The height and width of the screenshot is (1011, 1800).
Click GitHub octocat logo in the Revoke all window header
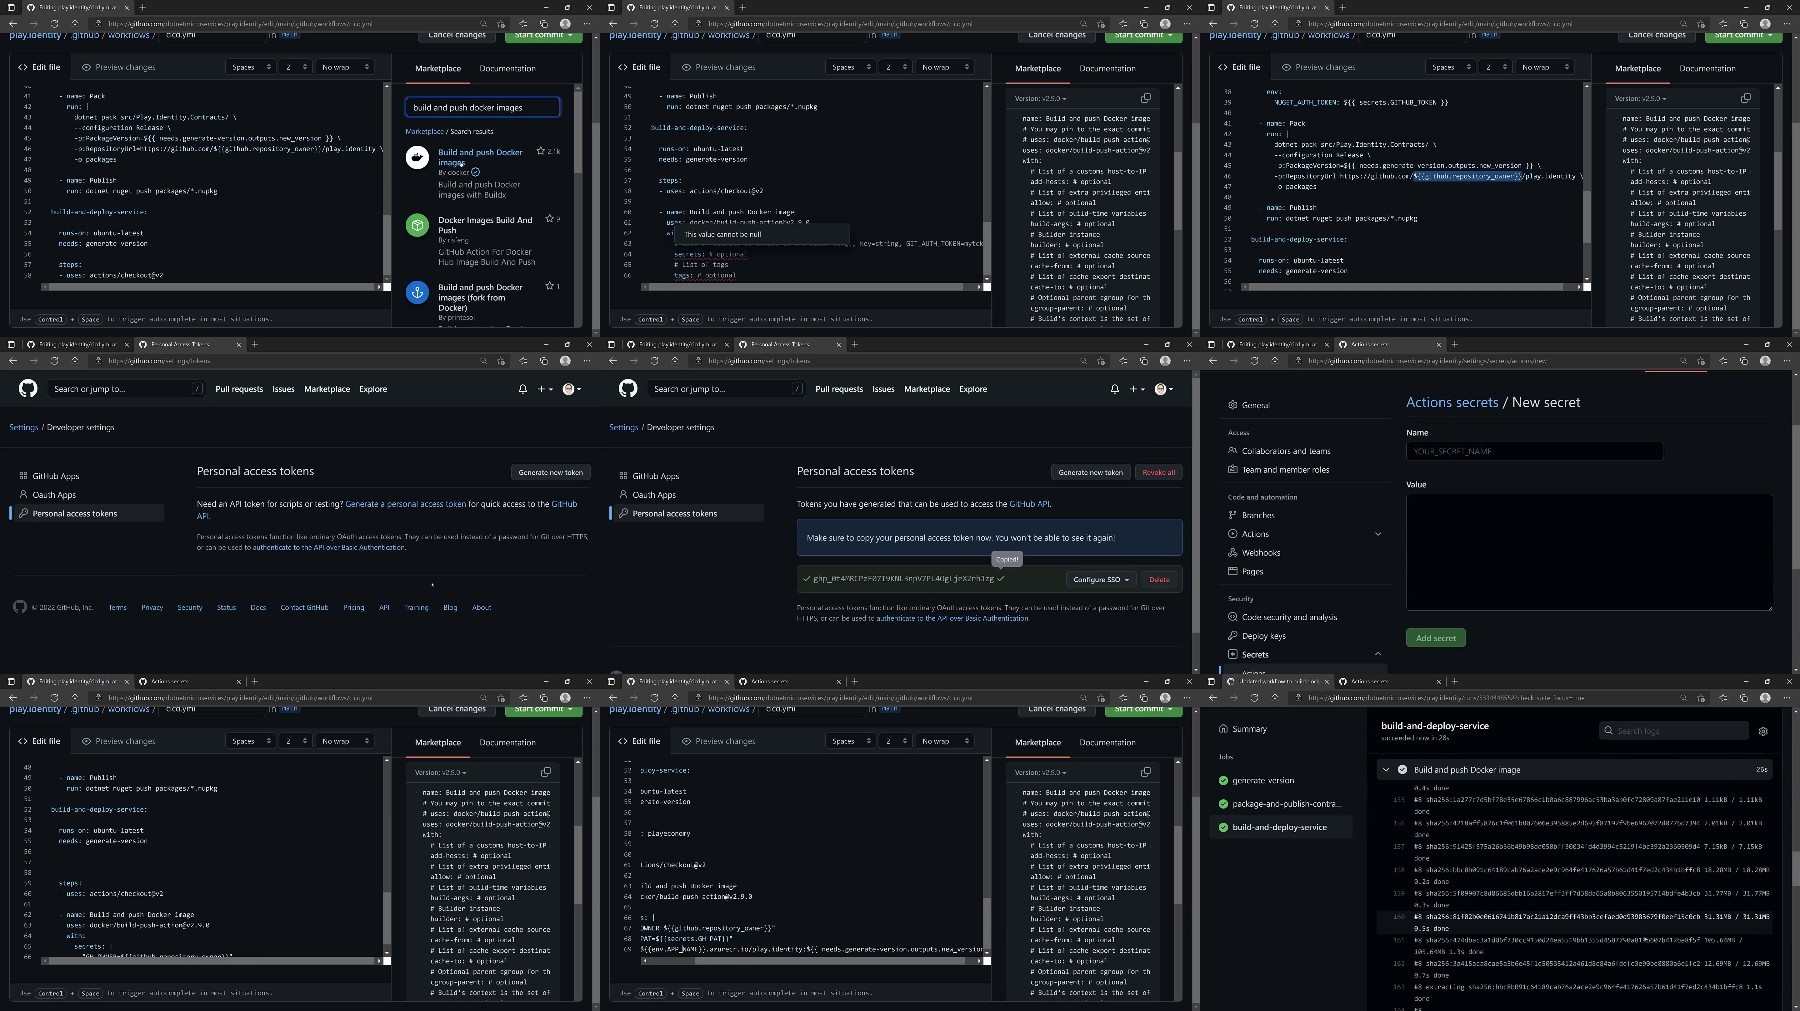pos(628,388)
